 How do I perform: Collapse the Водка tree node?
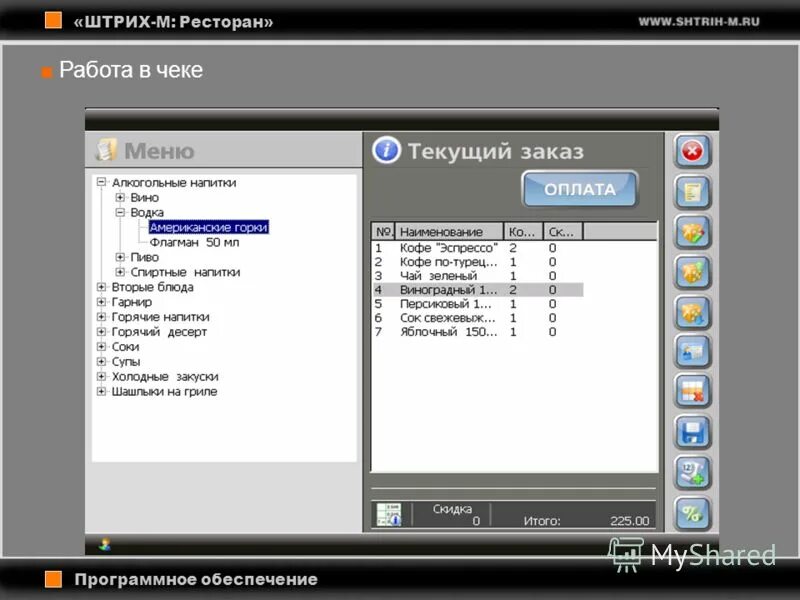[x=120, y=212]
